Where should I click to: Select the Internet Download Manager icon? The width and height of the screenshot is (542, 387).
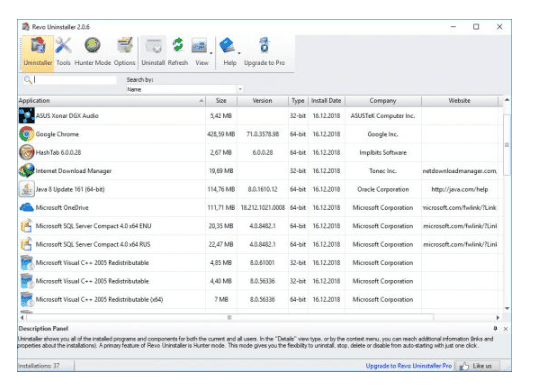coord(27,170)
